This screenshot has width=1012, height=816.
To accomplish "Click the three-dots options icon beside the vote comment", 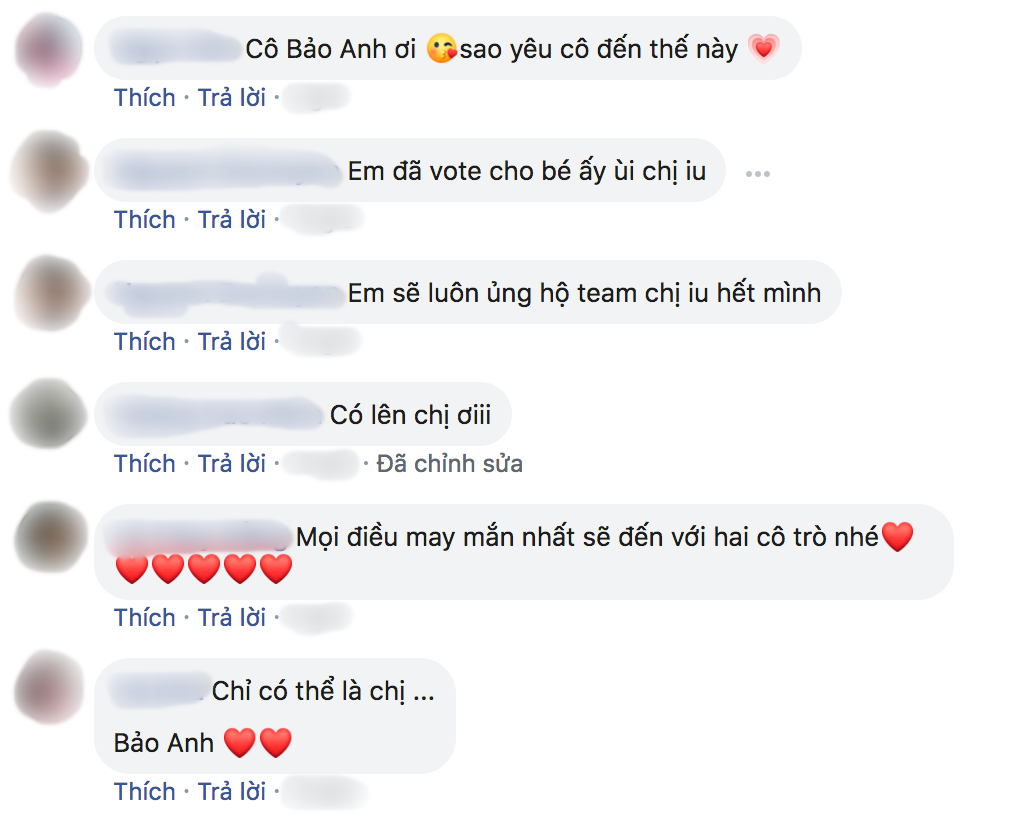I will tap(757, 174).
